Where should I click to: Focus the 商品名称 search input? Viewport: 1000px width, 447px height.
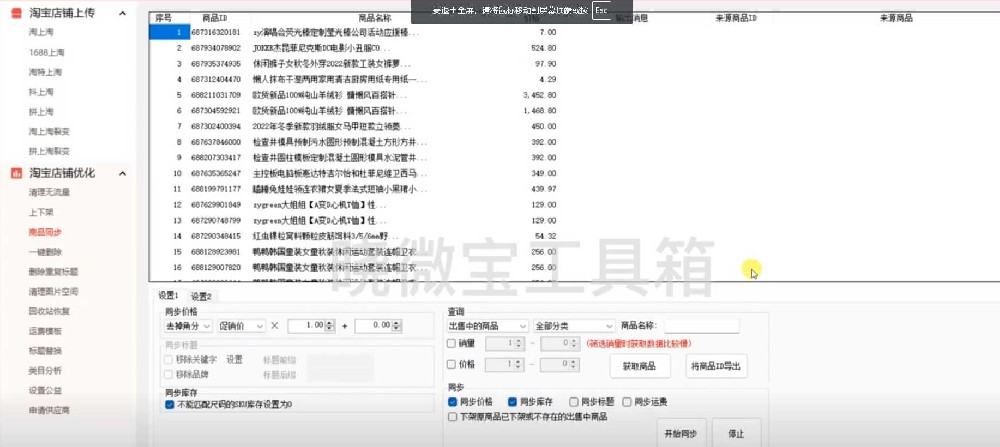point(702,326)
